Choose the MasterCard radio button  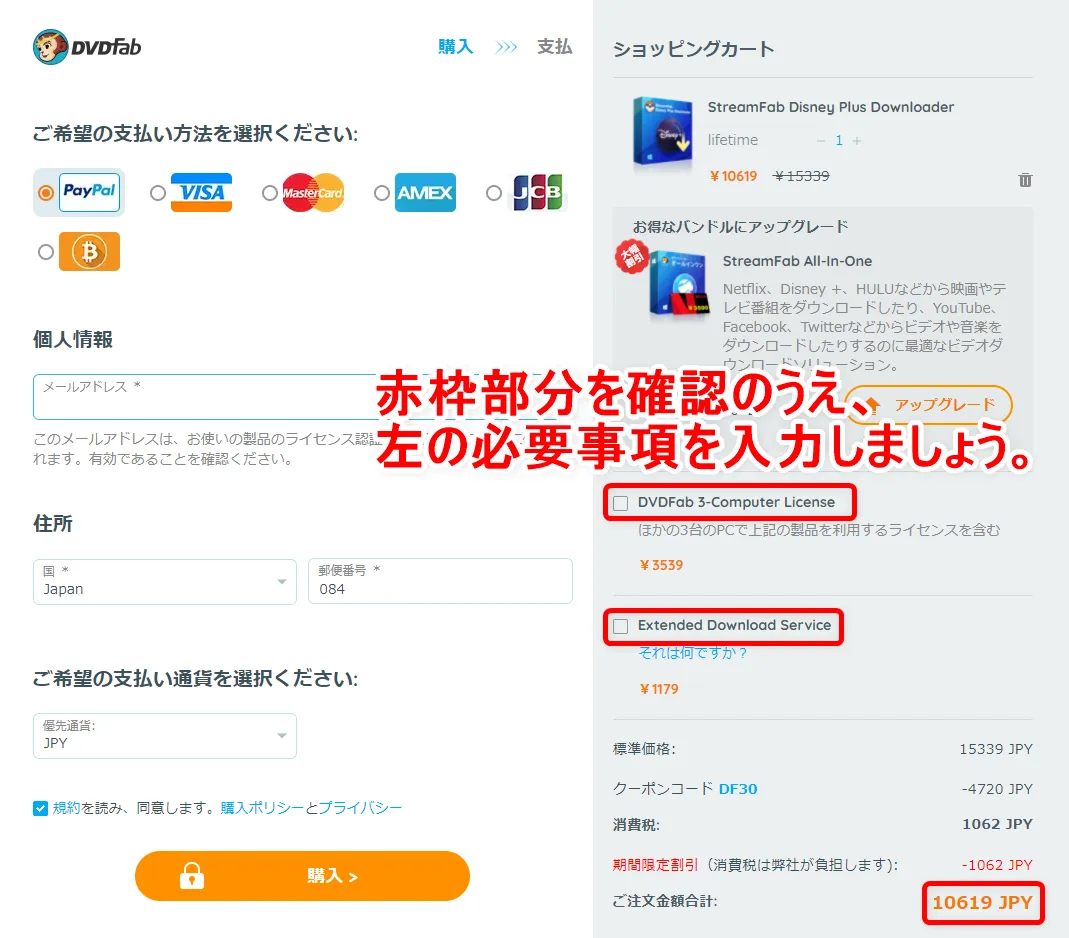click(x=269, y=193)
